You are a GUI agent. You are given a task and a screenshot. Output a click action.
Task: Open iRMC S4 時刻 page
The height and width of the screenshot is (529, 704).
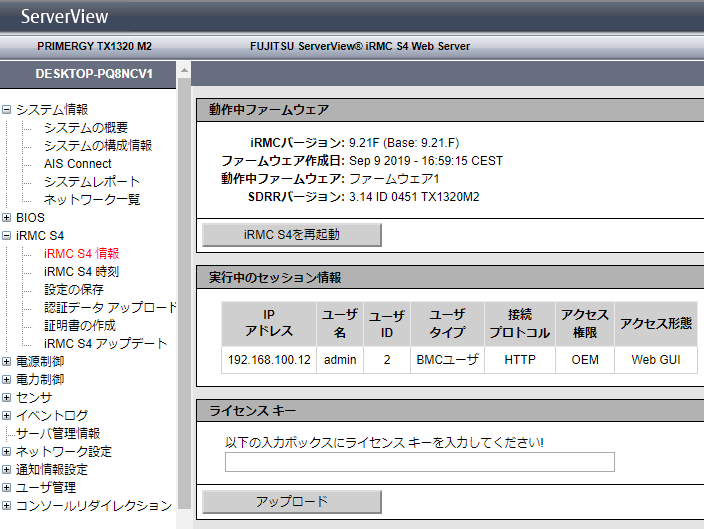pos(81,272)
